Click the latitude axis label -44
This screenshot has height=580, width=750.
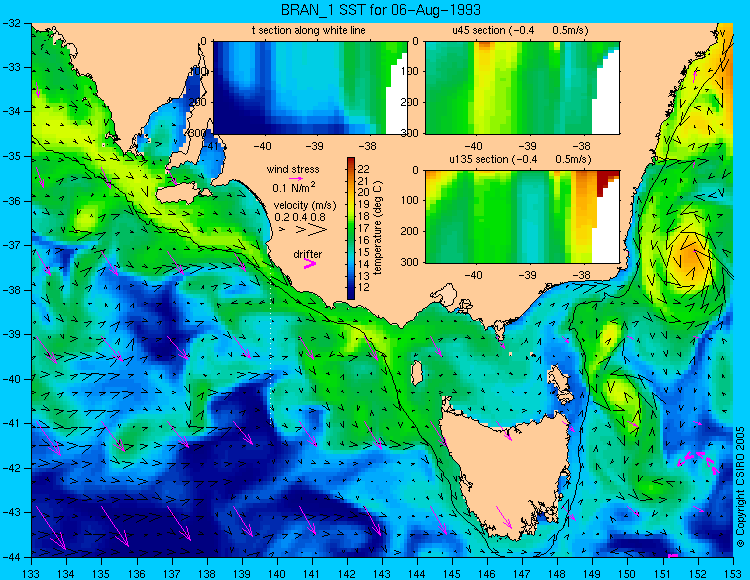(11, 557)
